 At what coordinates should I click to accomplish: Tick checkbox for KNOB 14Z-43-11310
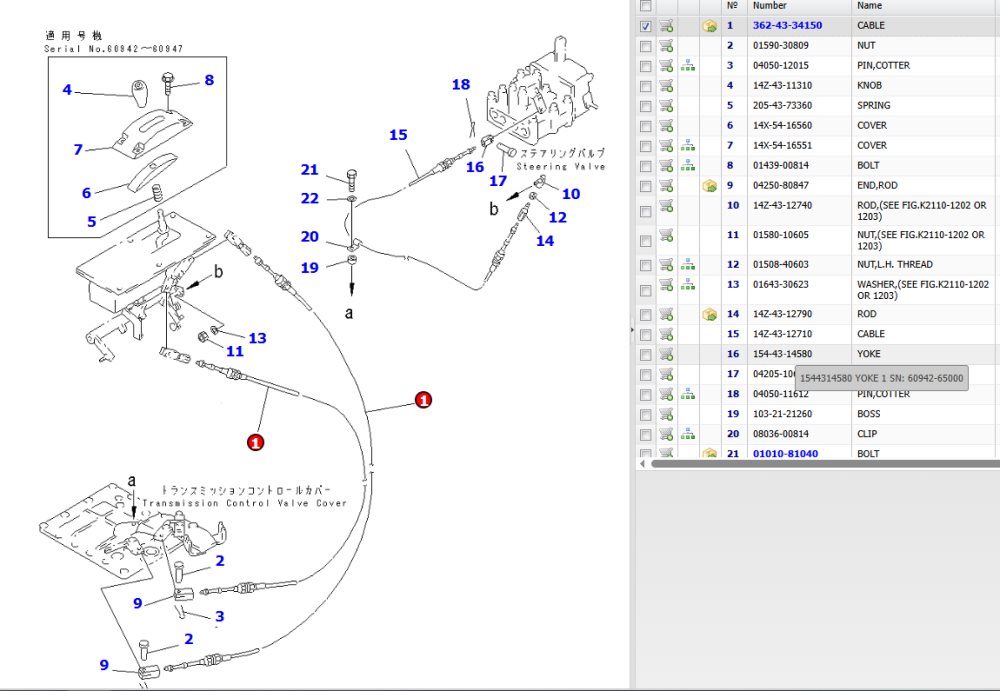645,86
